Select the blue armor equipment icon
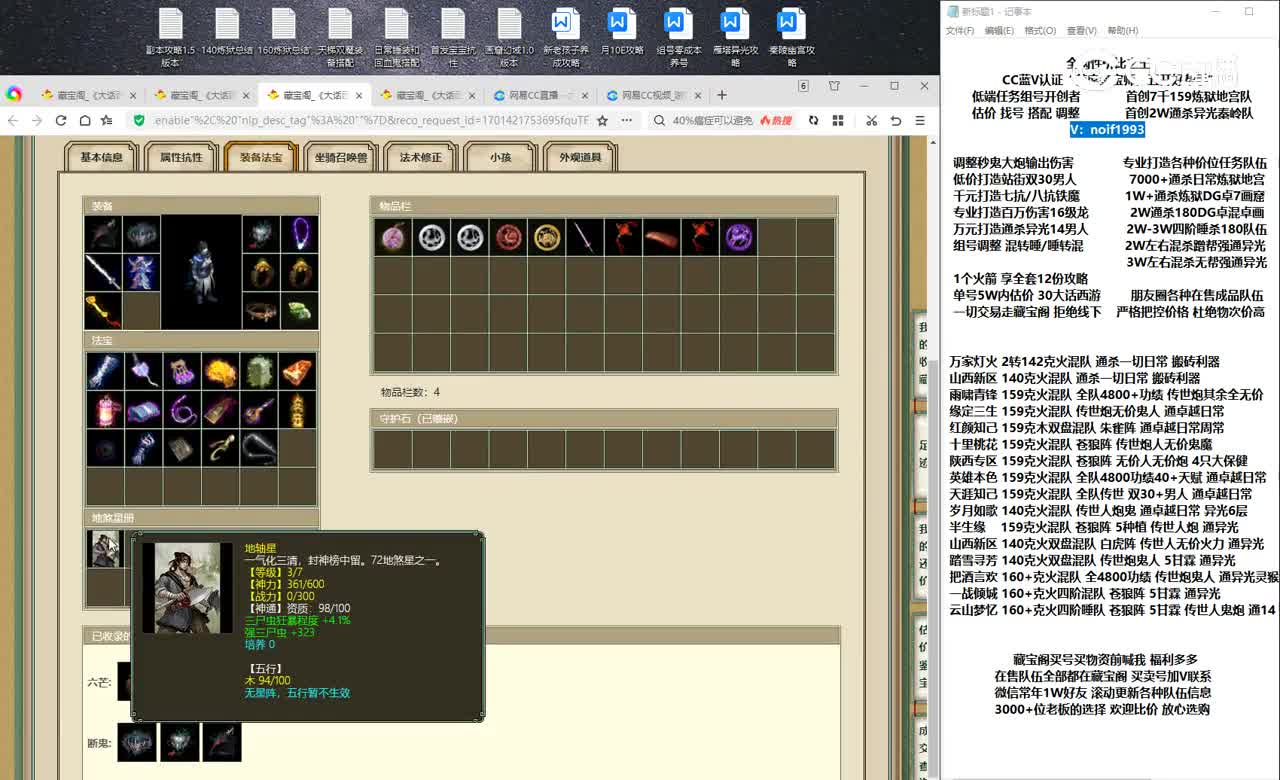The image size is (1280, 780). point(141,272)
